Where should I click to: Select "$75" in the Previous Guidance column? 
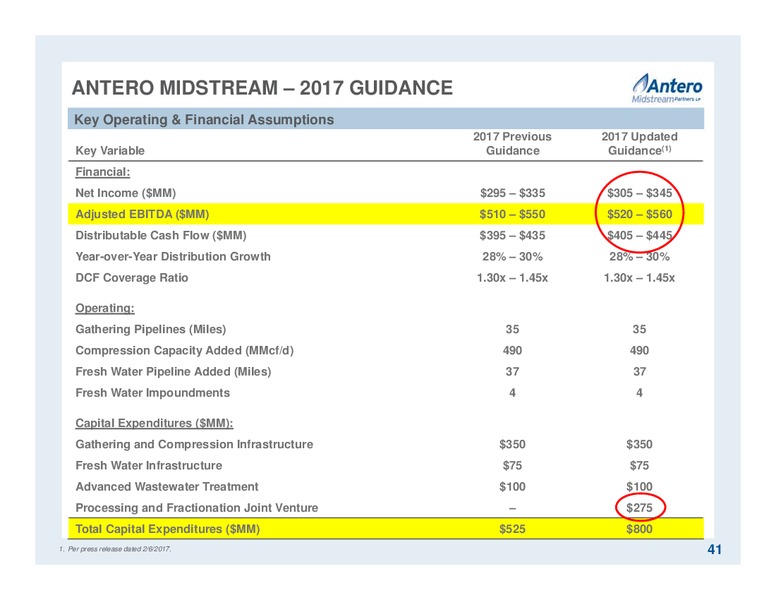point(512,465)
